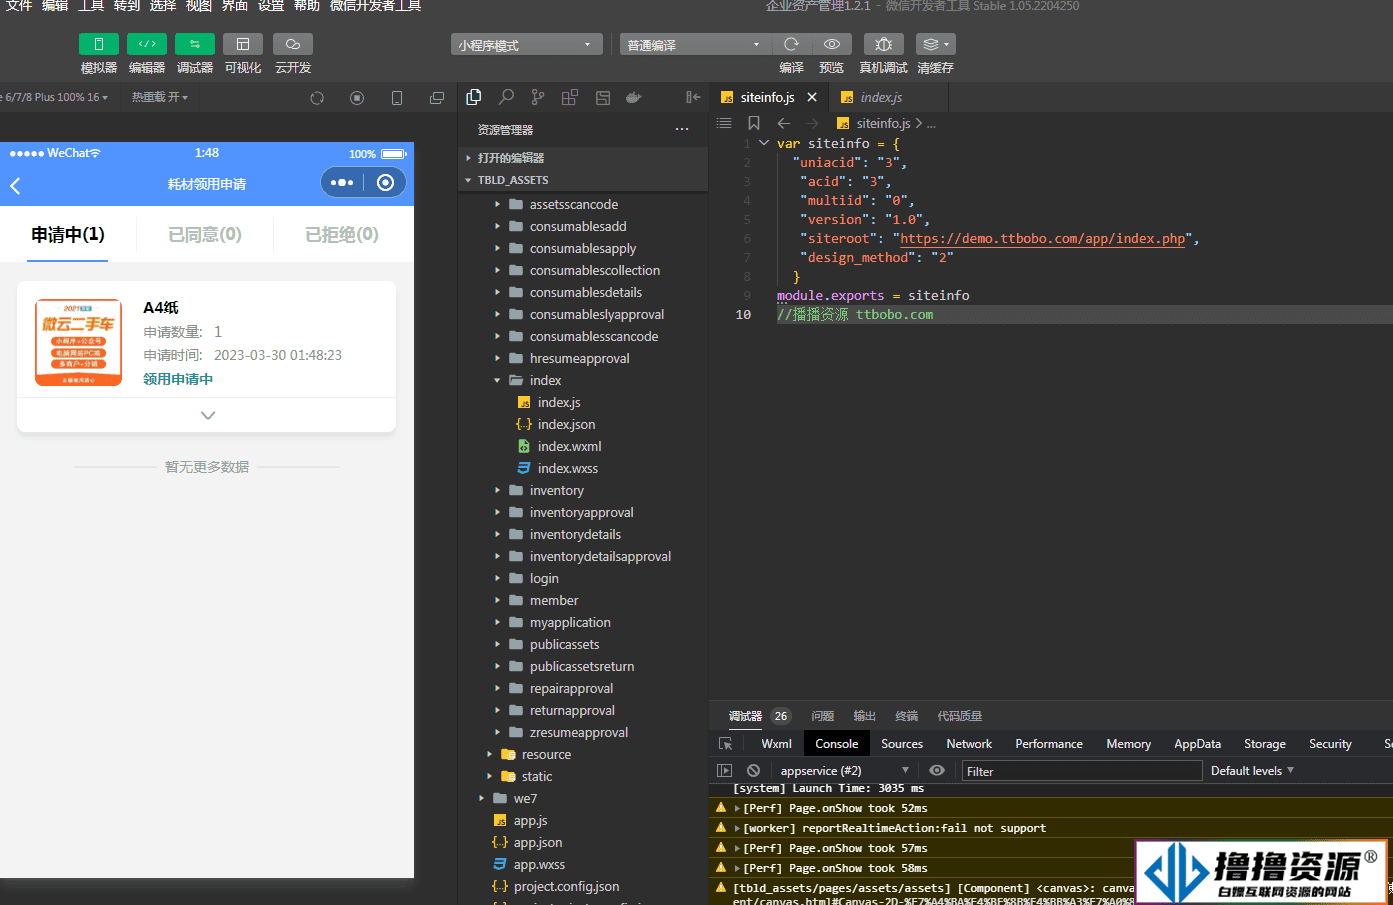The width and height of the screenshot is (1393, 905).
Task: Expand the we7 folder
Action: pyautogui.click(x=583, y=798)
